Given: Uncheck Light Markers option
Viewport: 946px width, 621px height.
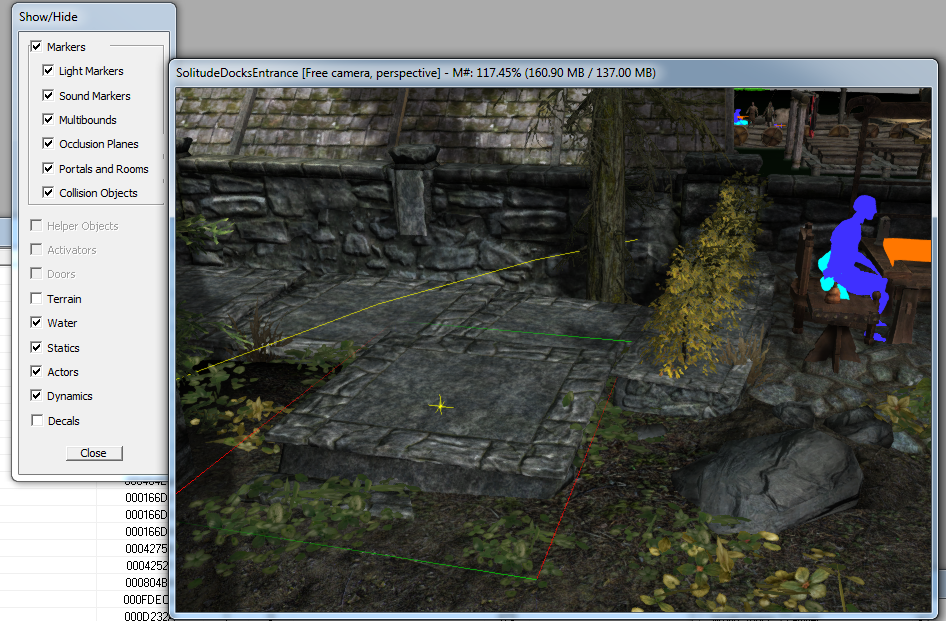Looking at the screenshot, I should [48, 71].
